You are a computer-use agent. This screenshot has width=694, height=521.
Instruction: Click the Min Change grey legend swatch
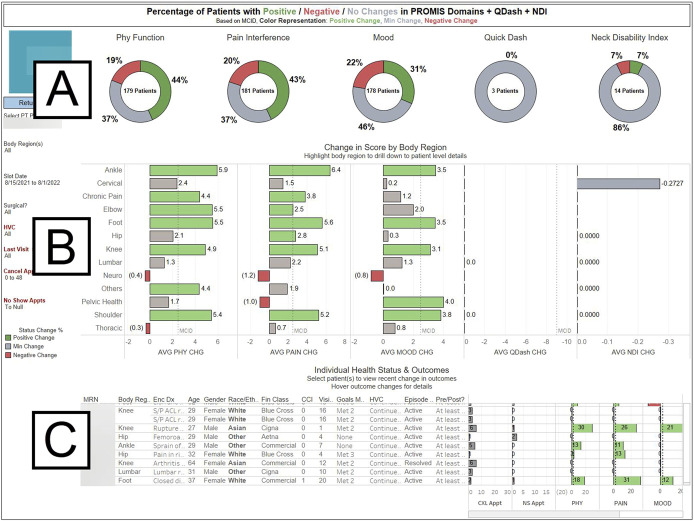pyautogui.click(x=8, y=347)
